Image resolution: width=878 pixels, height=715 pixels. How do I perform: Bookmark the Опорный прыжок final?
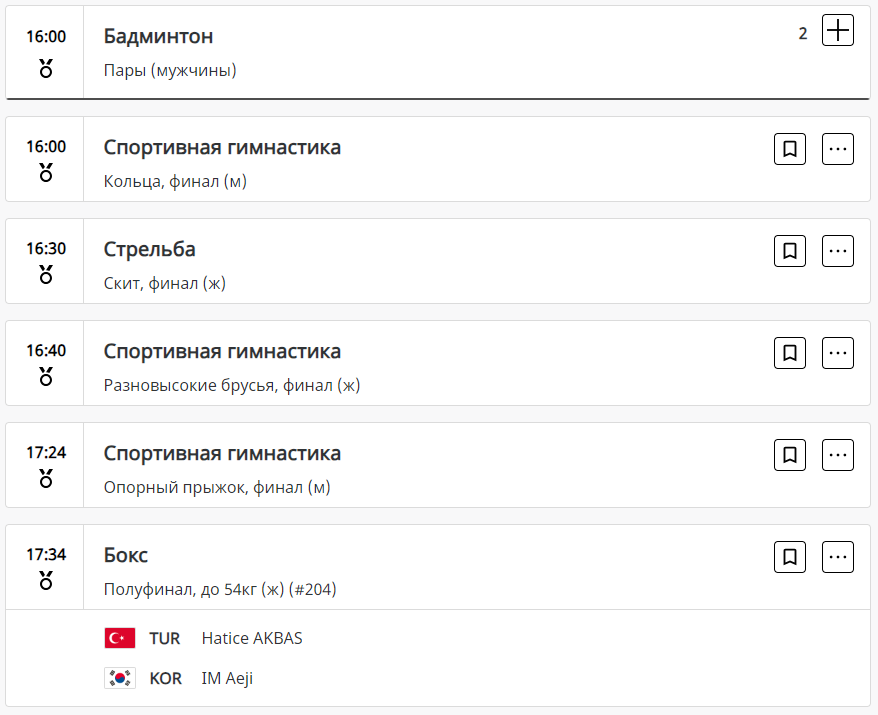(x=790, y=455)
